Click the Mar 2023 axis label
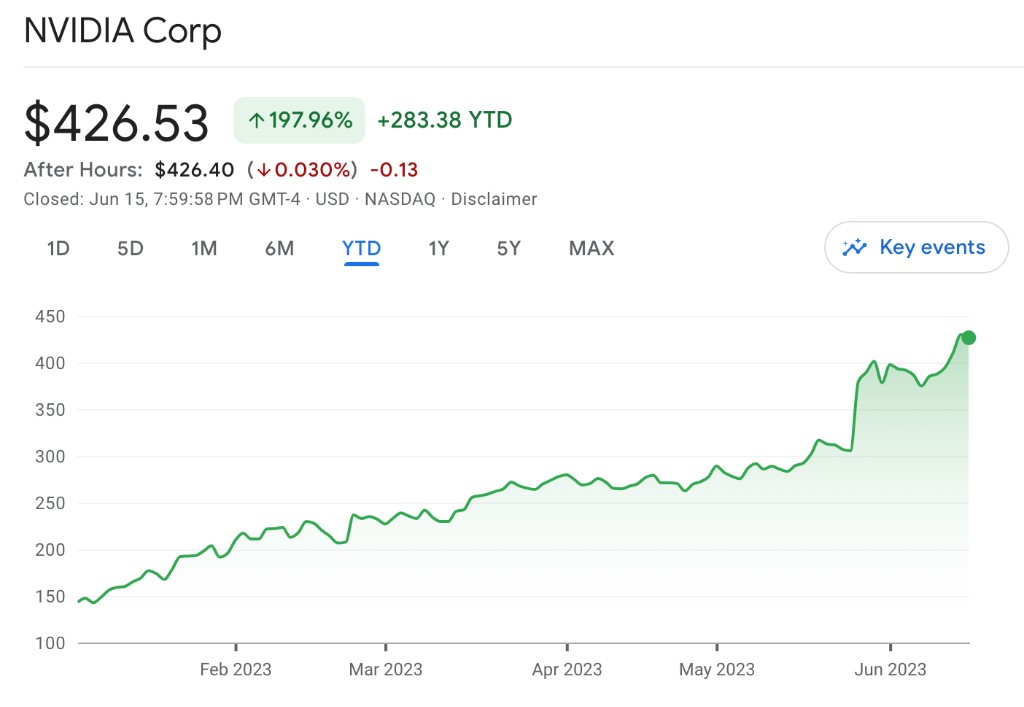 (x=385, y=669)
